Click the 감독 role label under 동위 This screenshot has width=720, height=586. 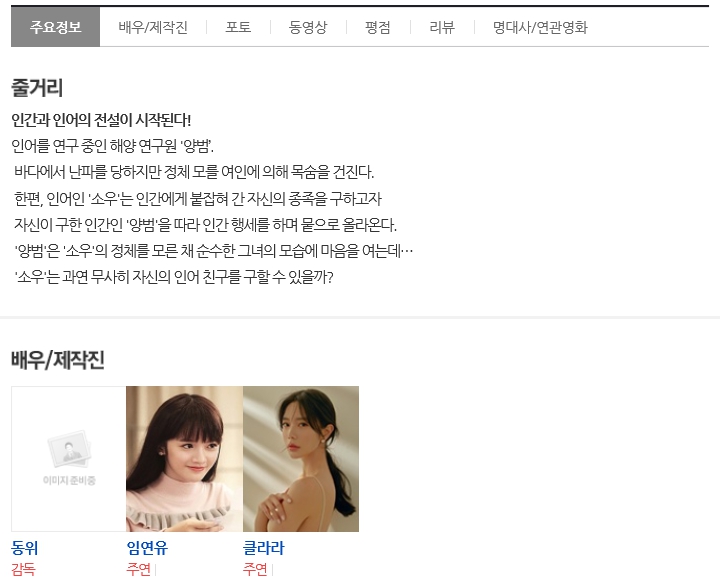pyautogui.click(x=23, y=569)
